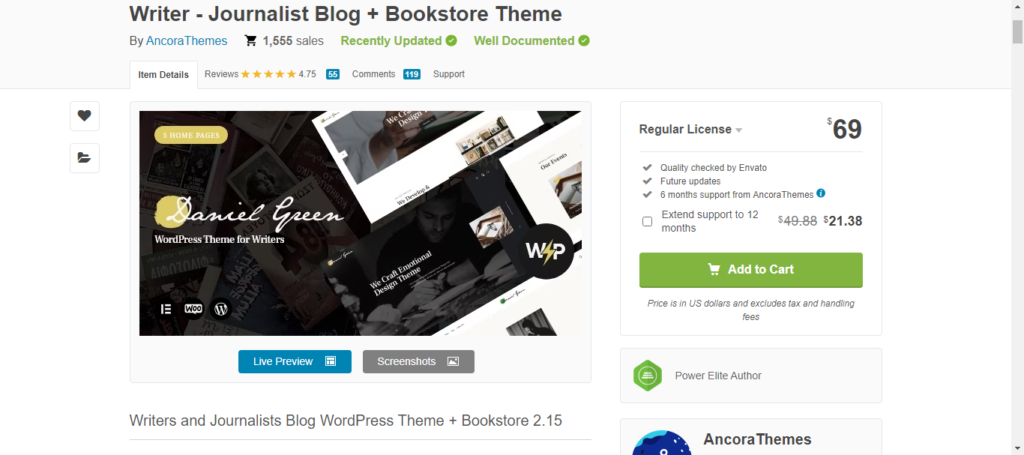1024x455 pixels.
Task: Click the '1,555 sales' text
Action: [293, 40]
